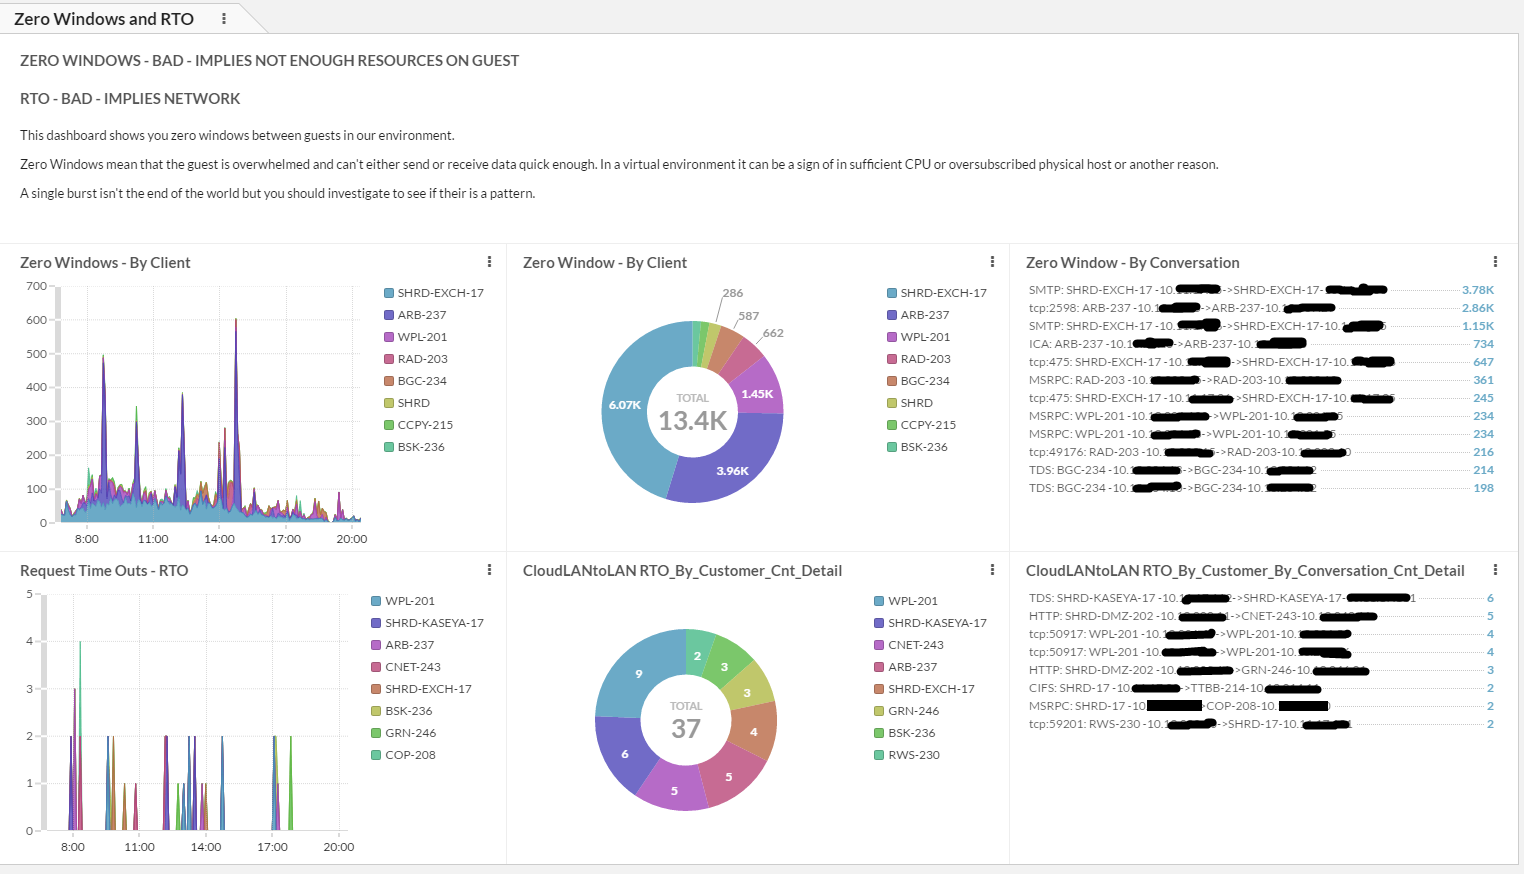The image size is (1524, 874).
Task: Click the slice labeled 6 in CloudLANtoLAN donut
Action: tap(625, 754)
